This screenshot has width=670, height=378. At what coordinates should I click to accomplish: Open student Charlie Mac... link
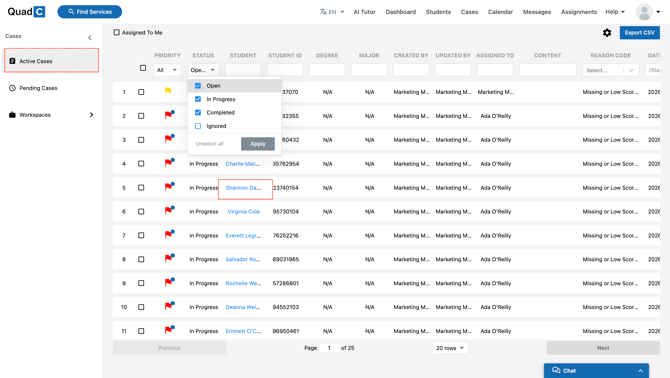[243, 164]
